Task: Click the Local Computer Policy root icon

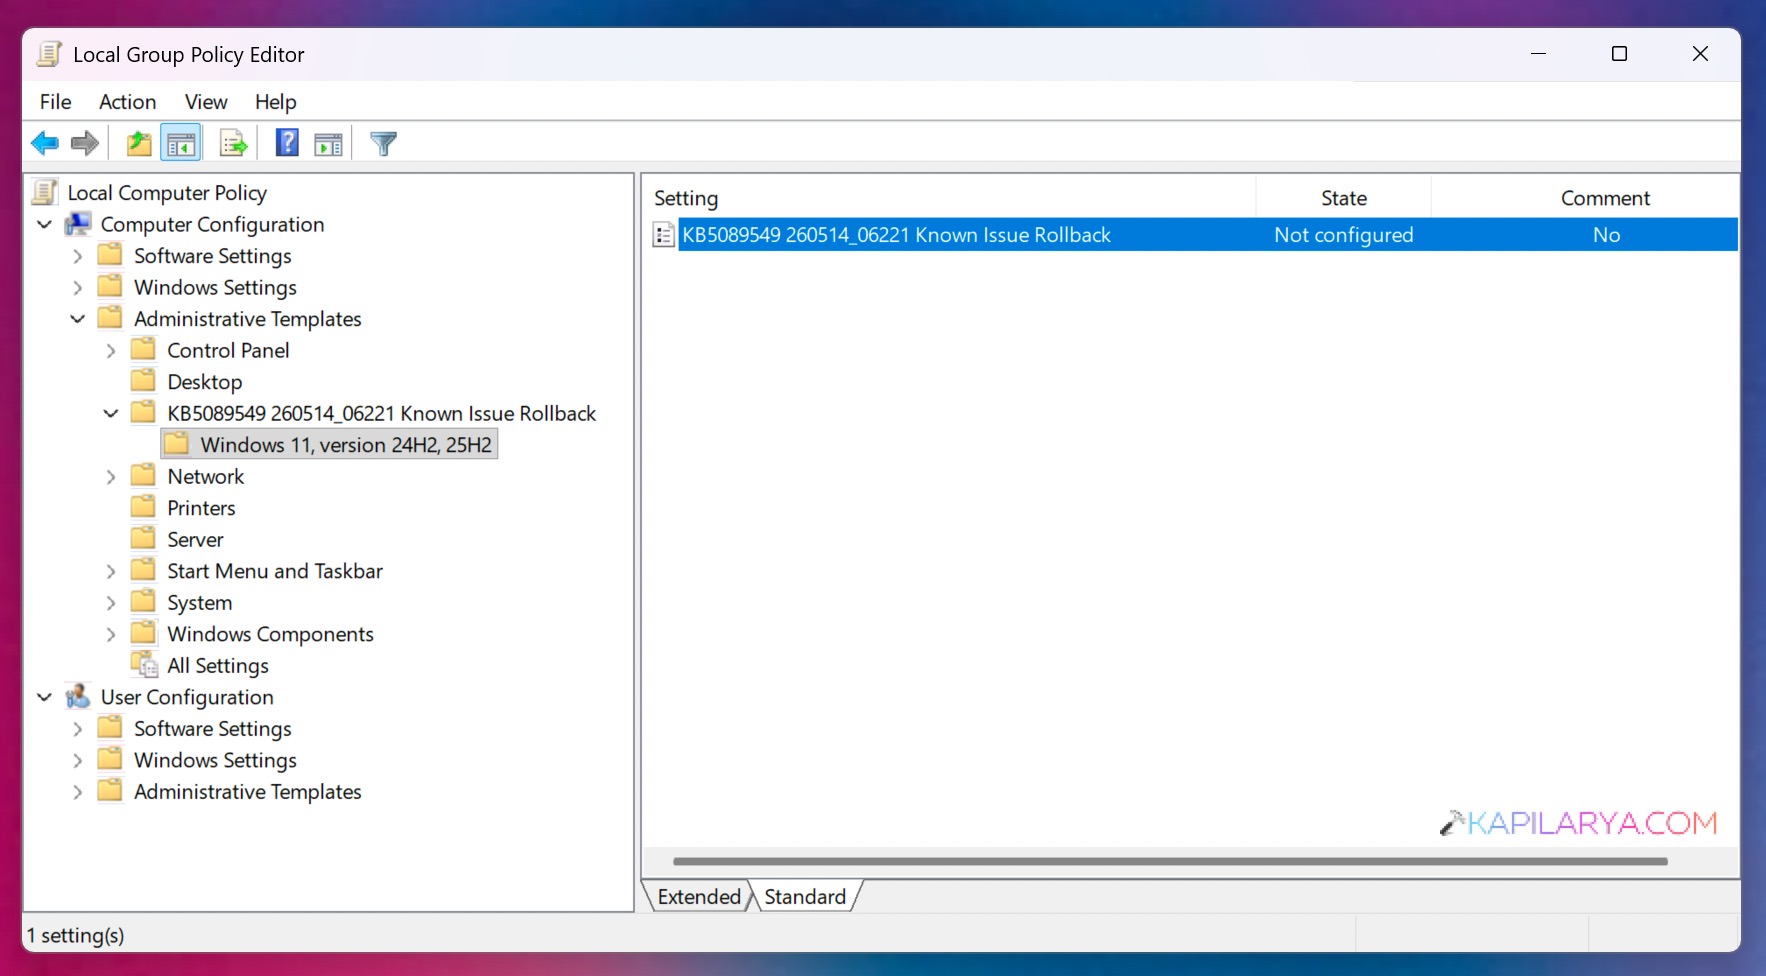Action: [x=46, y=191]
